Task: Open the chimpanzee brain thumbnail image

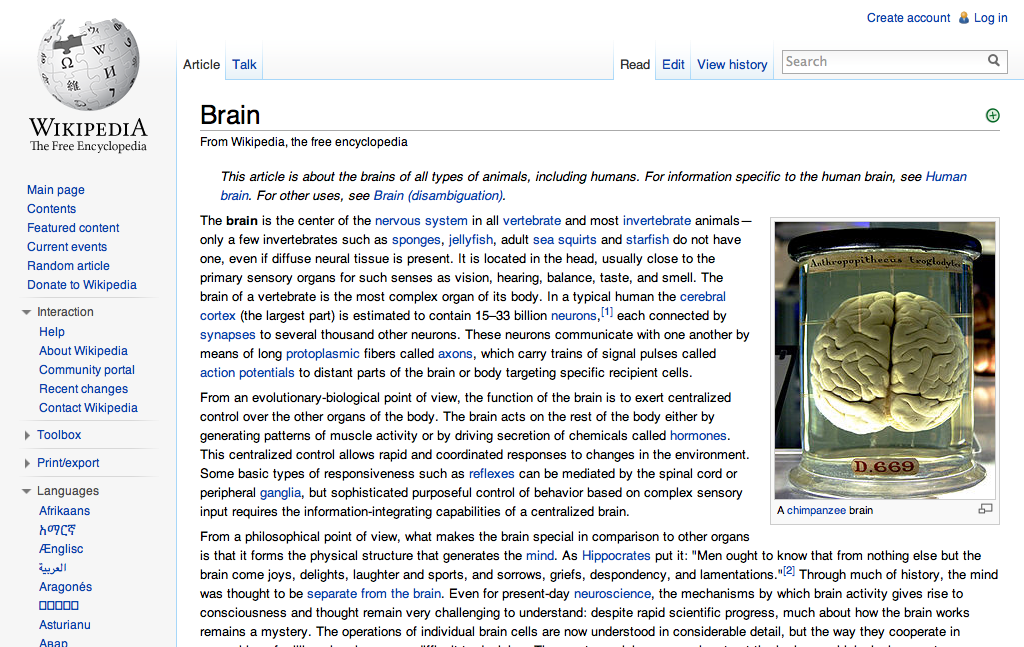Action: point(885,360)
